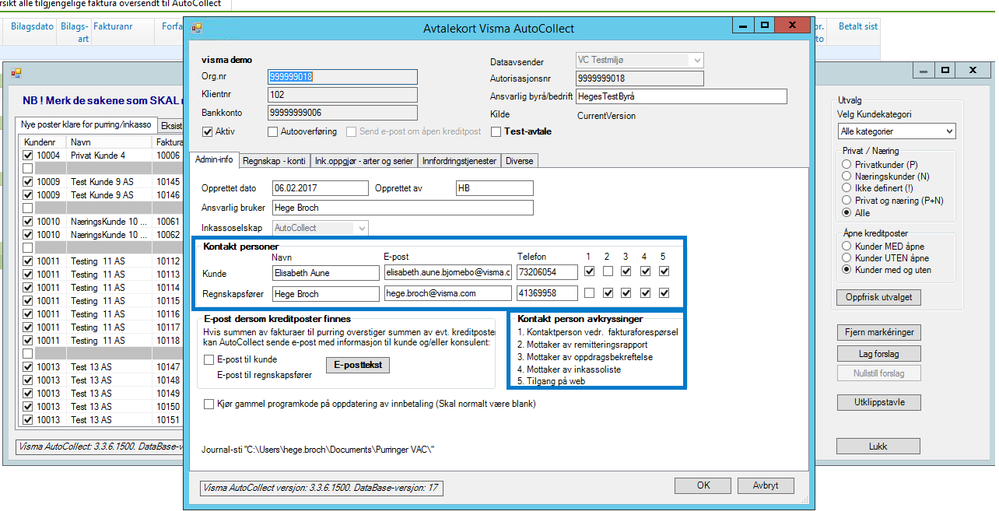Click Fjern markeringer button
Viewport: 999px width, 511px height.
click(879, 332)
